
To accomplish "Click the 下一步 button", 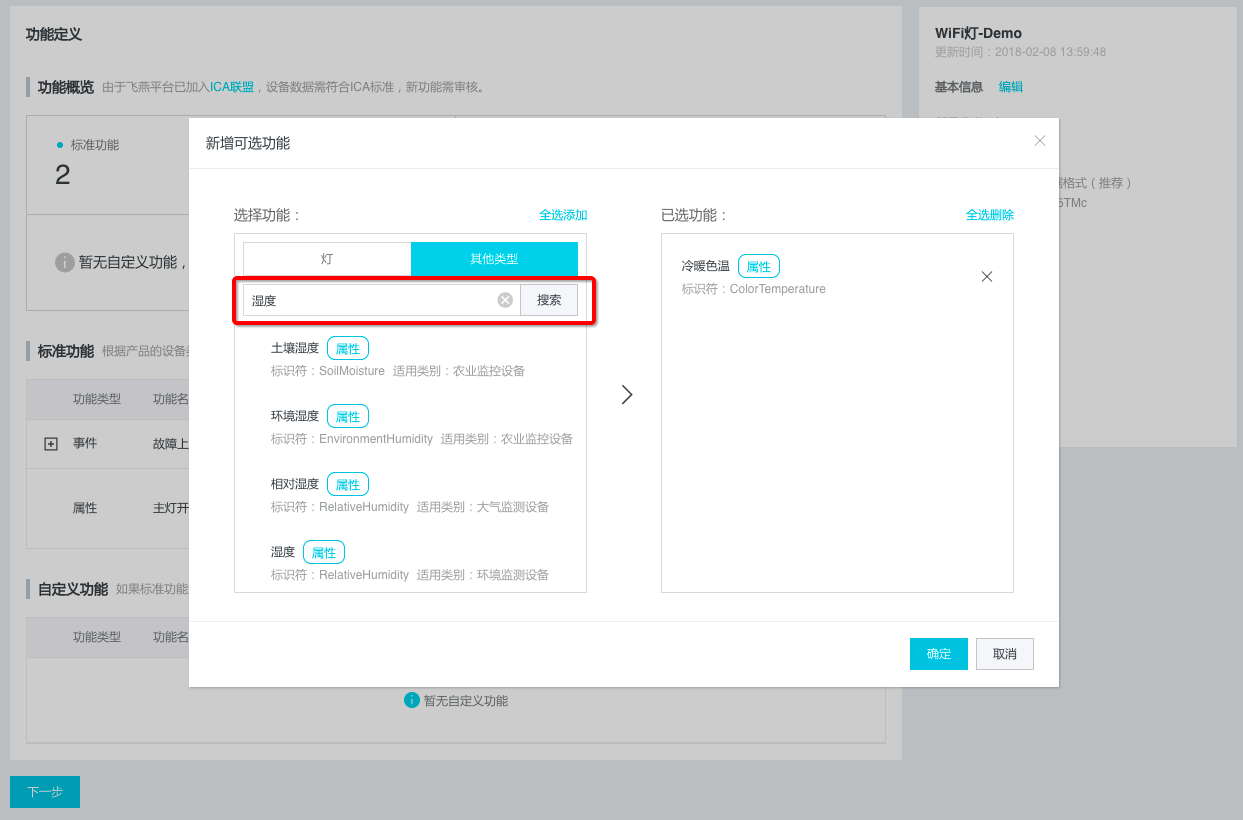I will (x=45, y=792).
